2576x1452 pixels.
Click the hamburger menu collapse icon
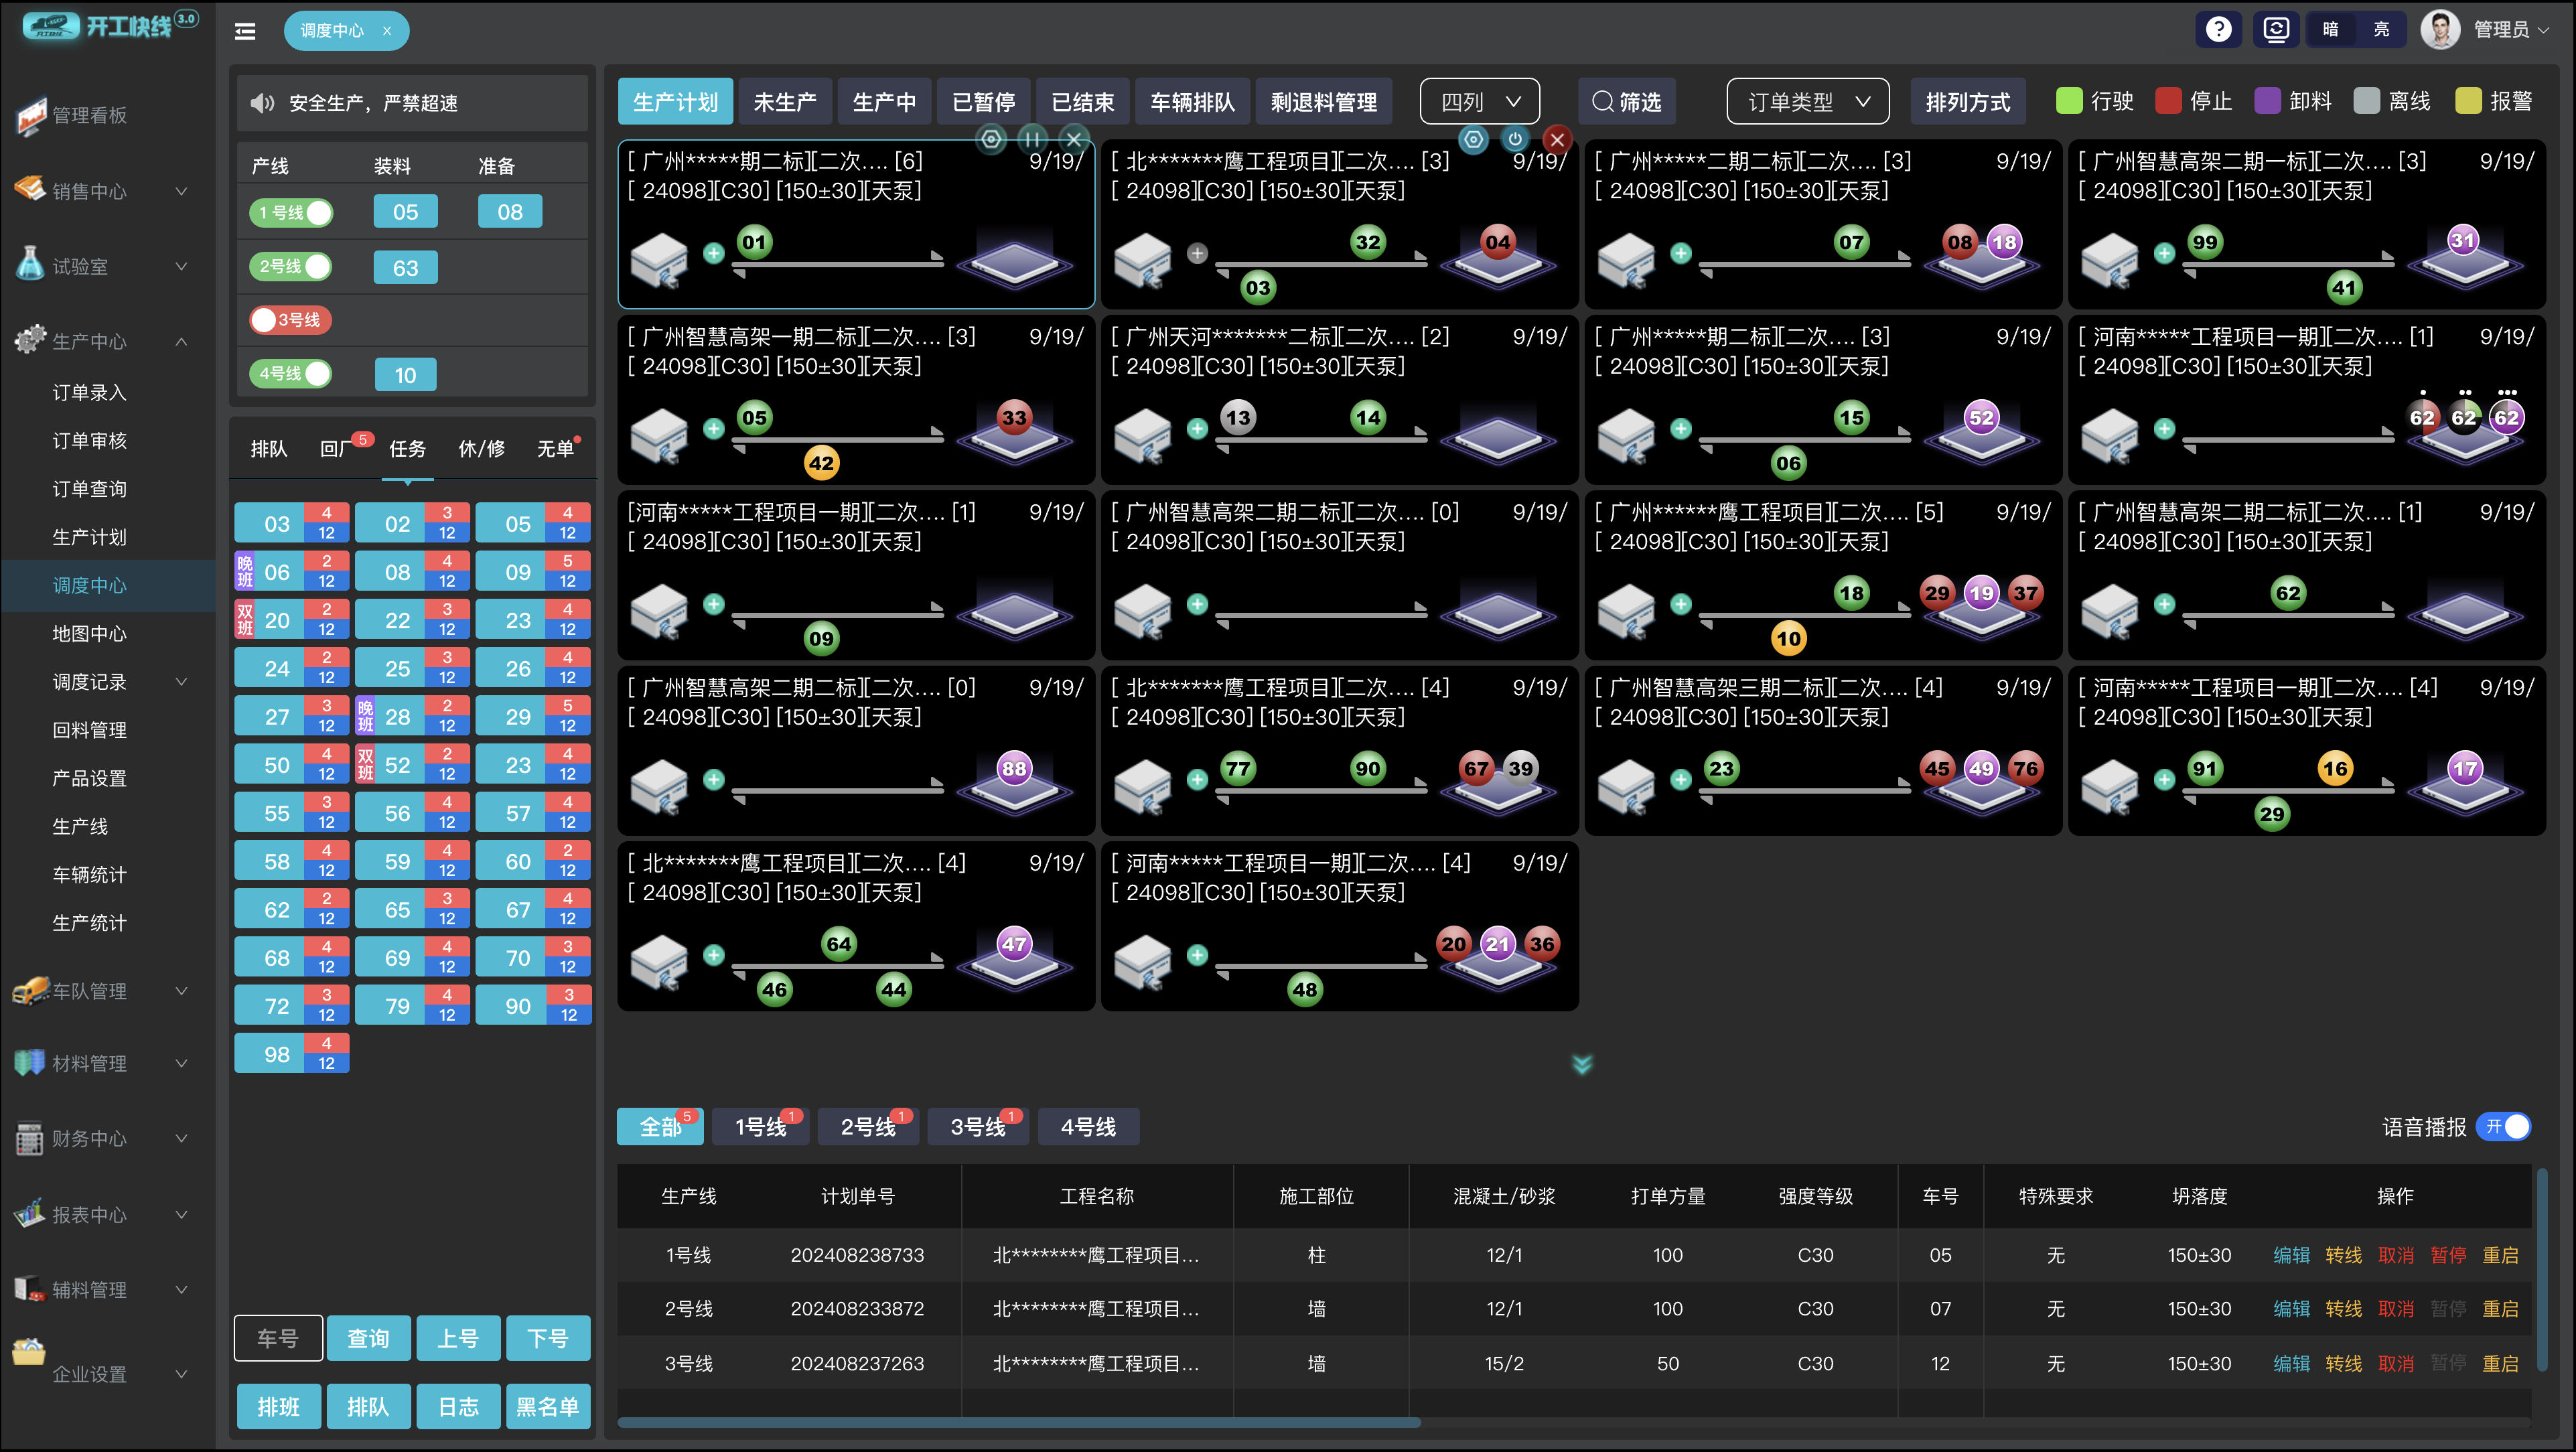tap(245, 31)
